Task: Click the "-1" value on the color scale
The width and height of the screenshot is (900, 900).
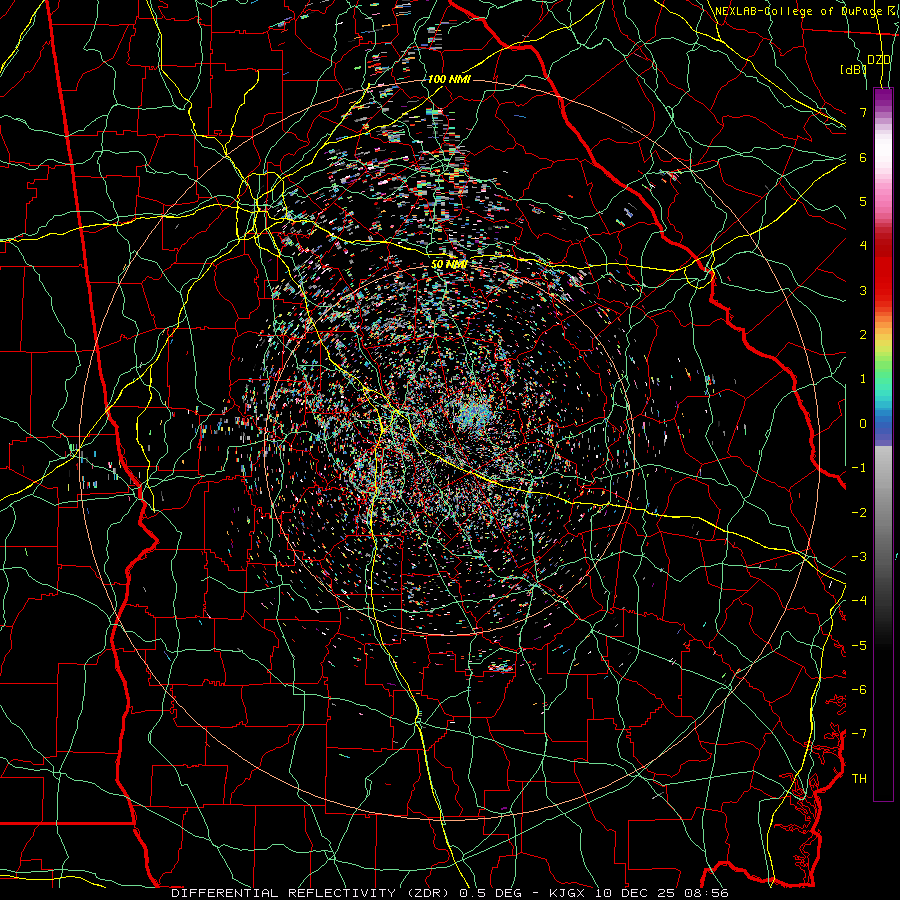Action: click(859, 468)
